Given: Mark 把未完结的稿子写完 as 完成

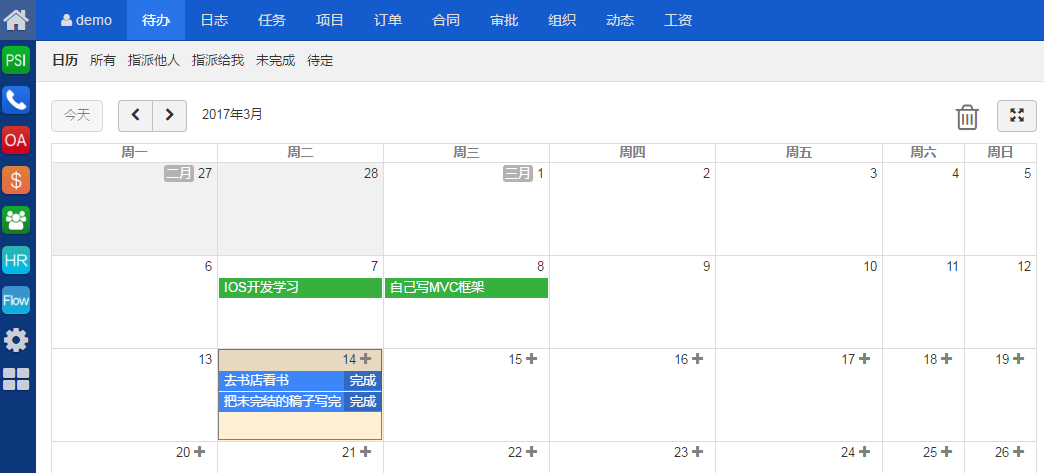Looking at the screenshot, I should click(x=363, y=402).
